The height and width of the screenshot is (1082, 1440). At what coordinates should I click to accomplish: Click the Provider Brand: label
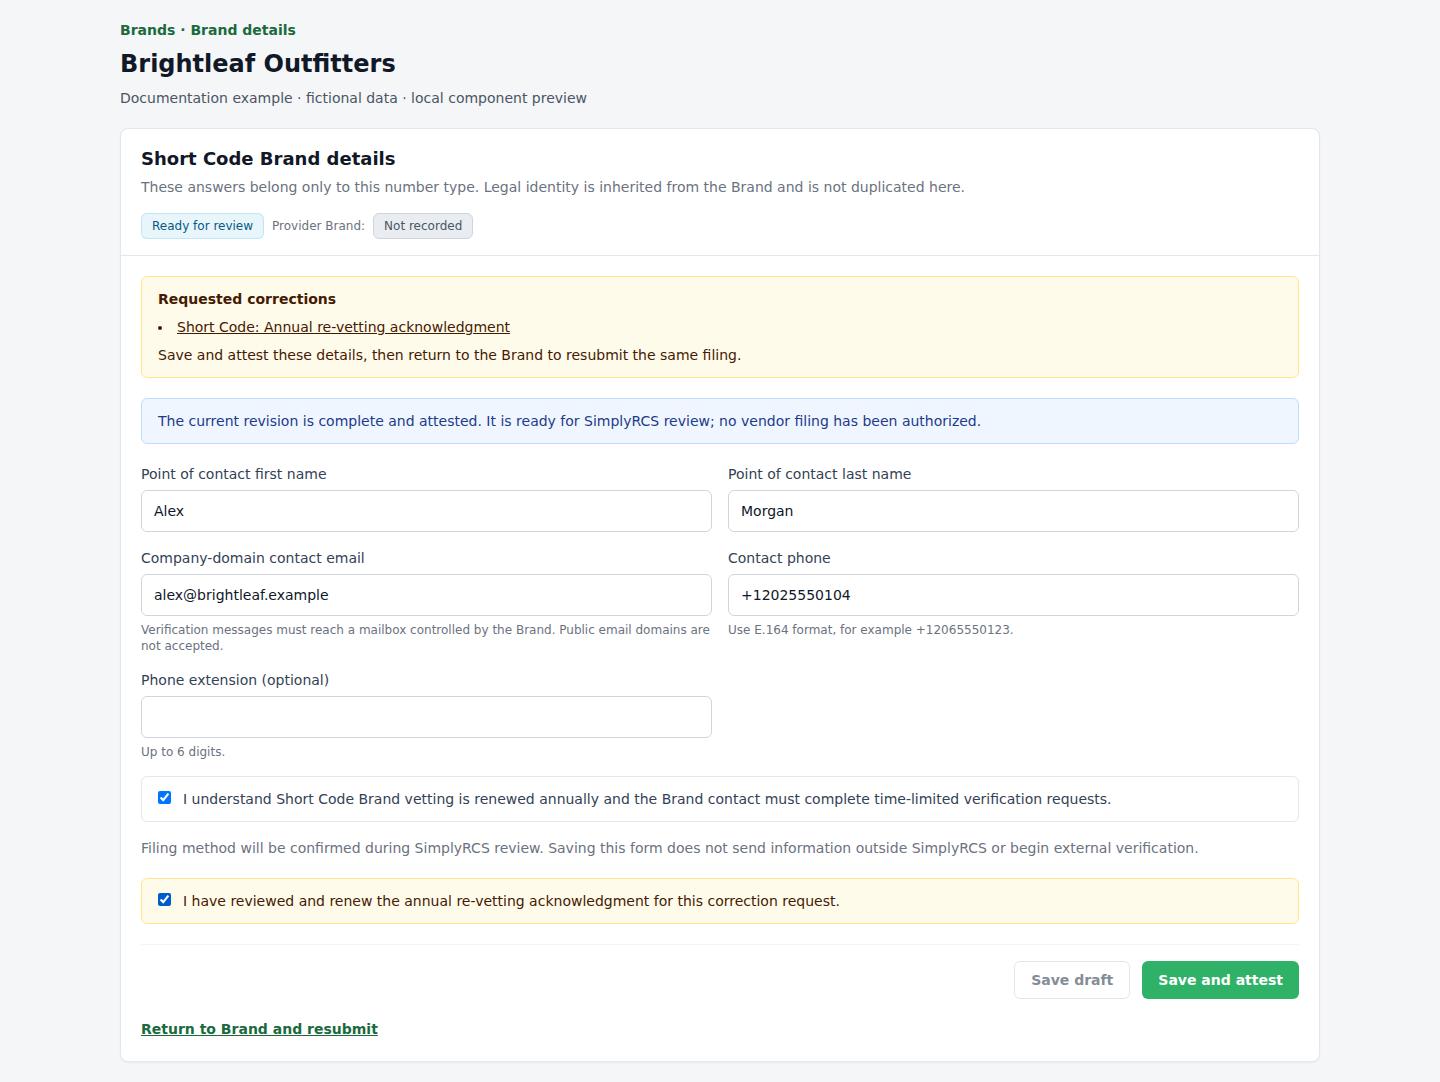tap(318, 226)
